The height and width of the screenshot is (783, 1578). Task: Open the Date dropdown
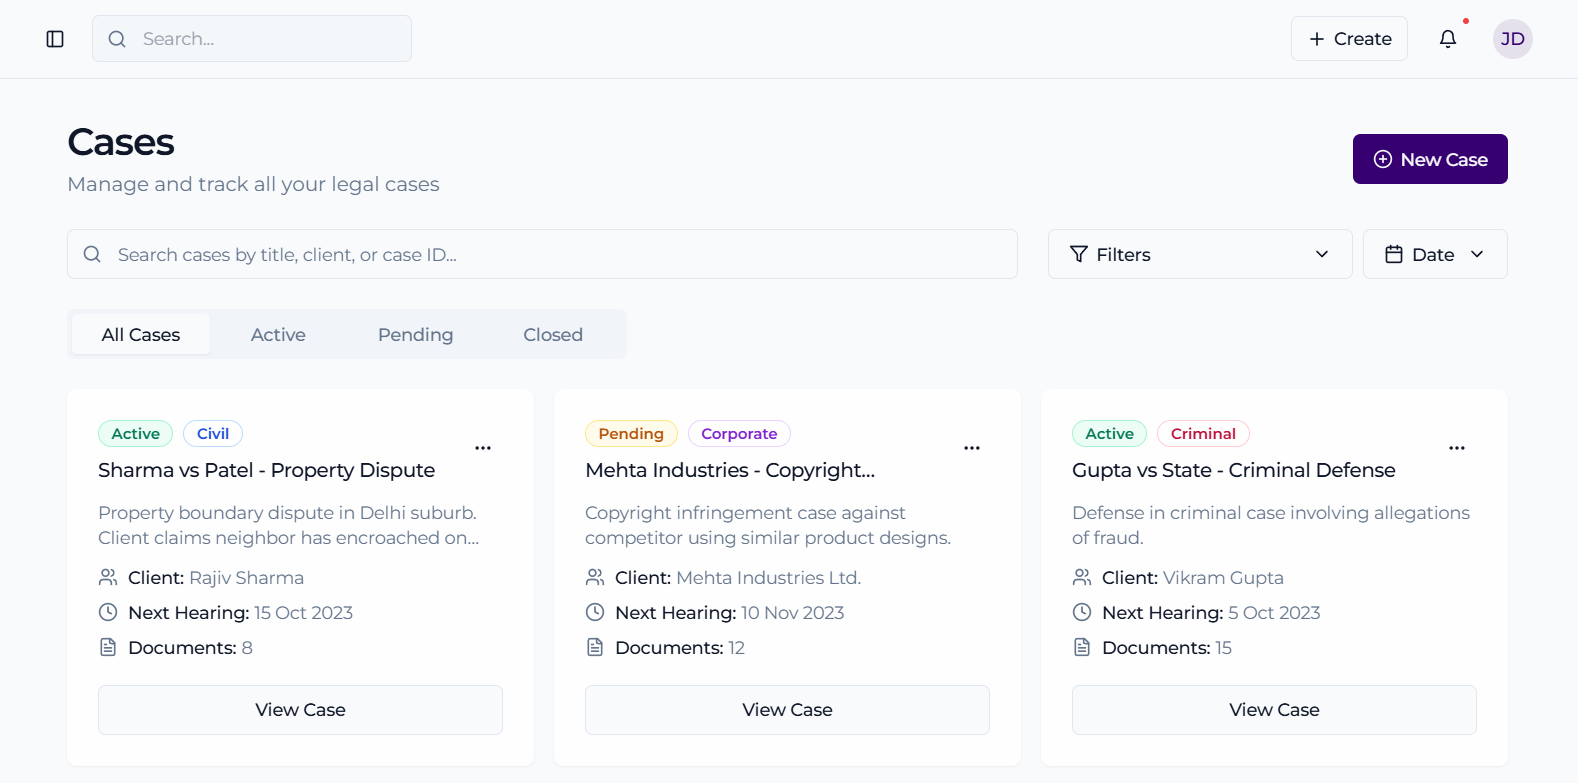click(1434, 254)
